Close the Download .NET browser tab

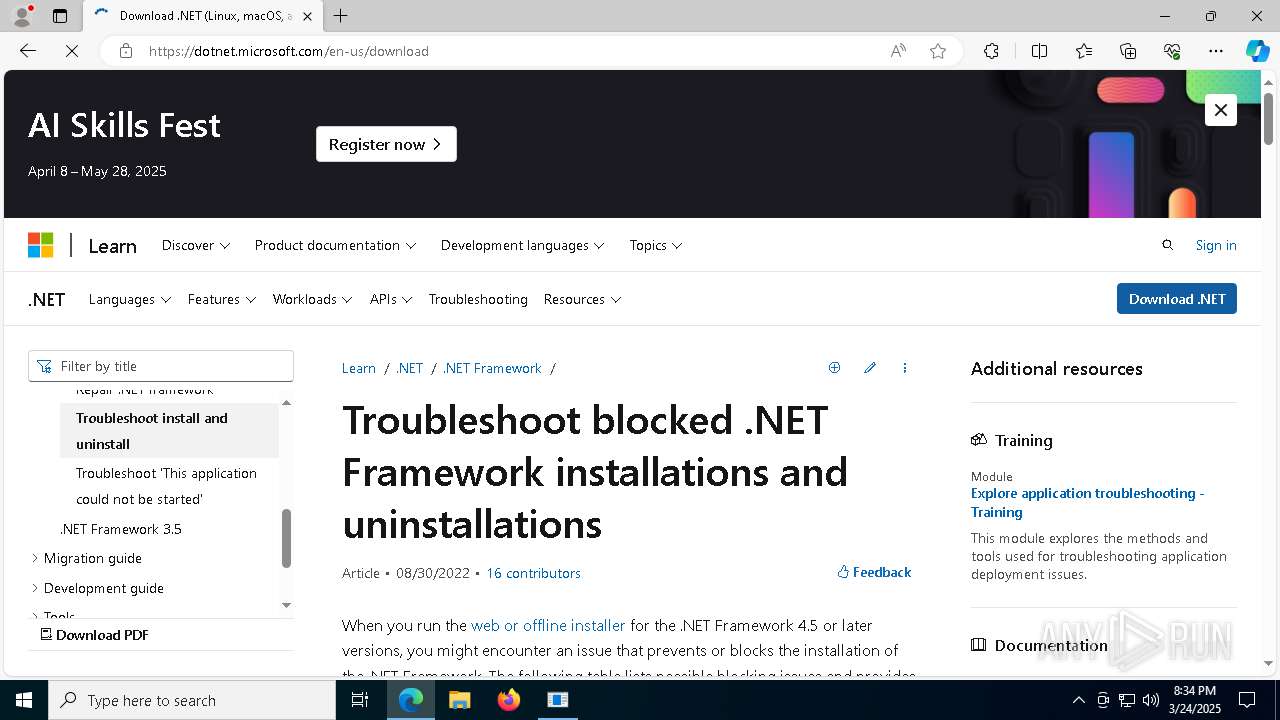coord(307,16)
